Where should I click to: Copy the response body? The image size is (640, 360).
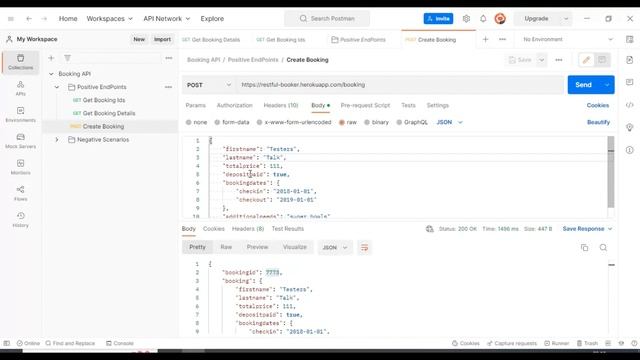[584, 248]
